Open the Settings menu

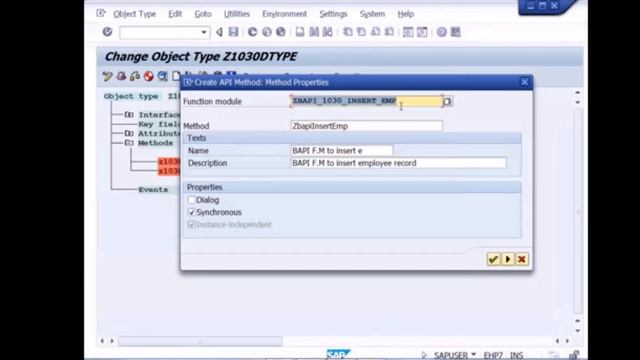(x=333, y=14)
